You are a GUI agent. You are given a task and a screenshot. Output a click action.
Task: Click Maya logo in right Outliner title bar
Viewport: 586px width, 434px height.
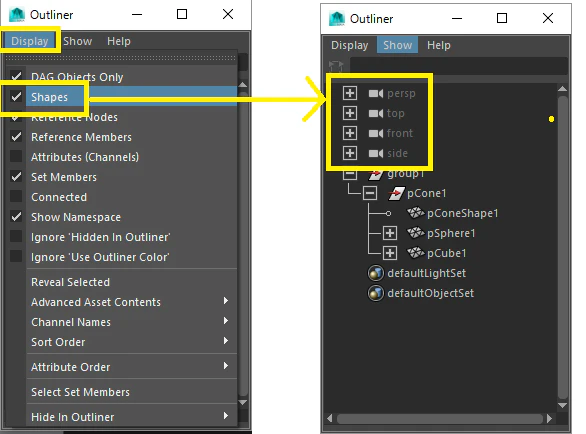[x=337, y=19]
